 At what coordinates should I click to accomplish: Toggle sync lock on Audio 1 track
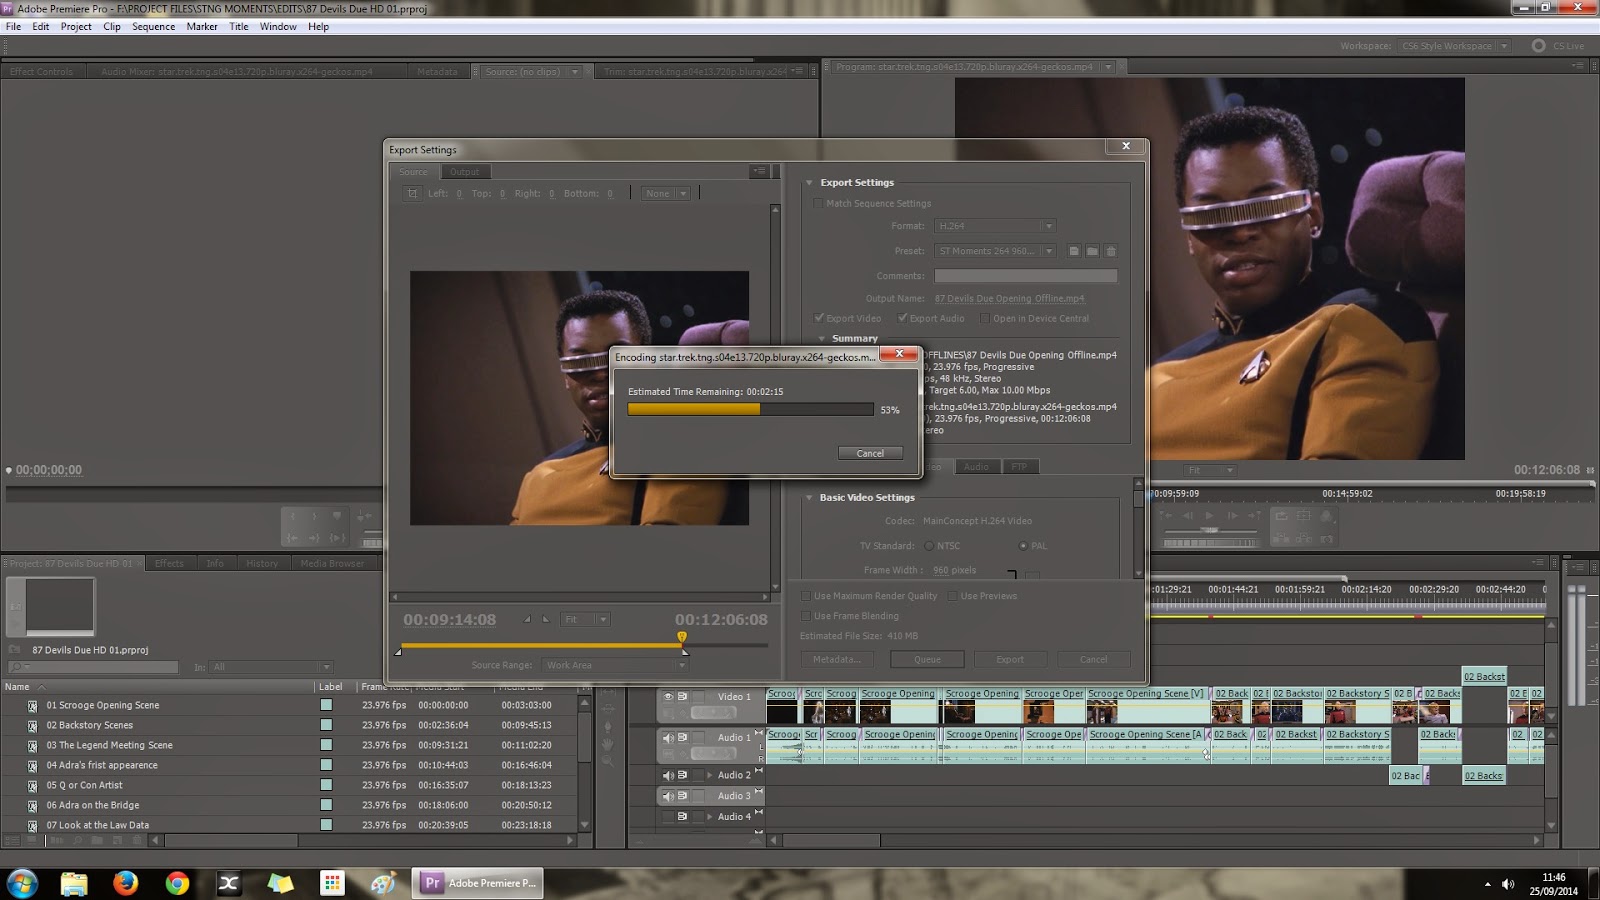(x=683, y=738)
